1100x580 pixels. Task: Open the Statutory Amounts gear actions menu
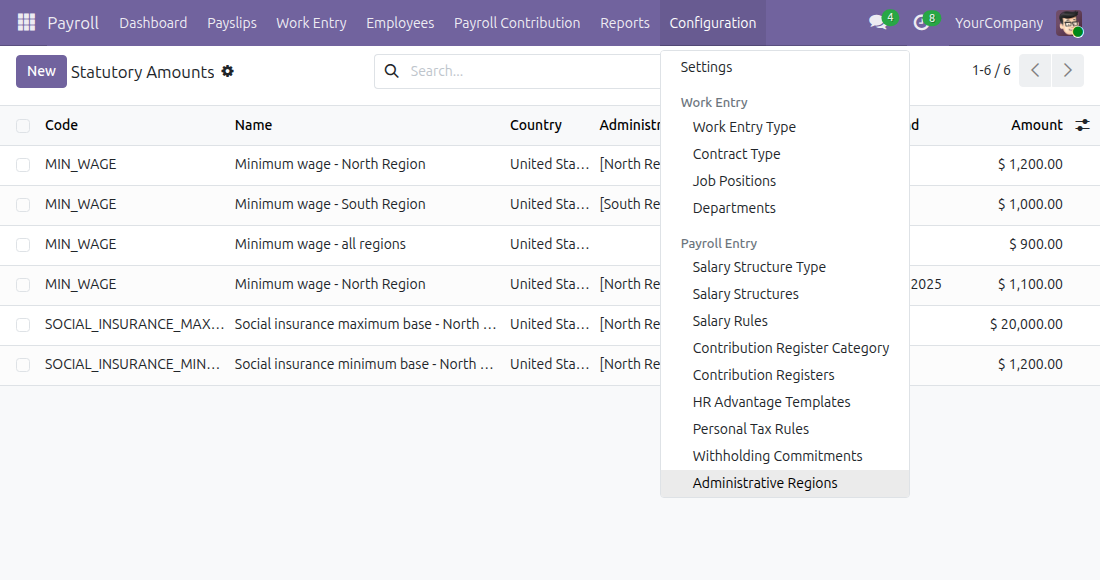coord(227,72)
